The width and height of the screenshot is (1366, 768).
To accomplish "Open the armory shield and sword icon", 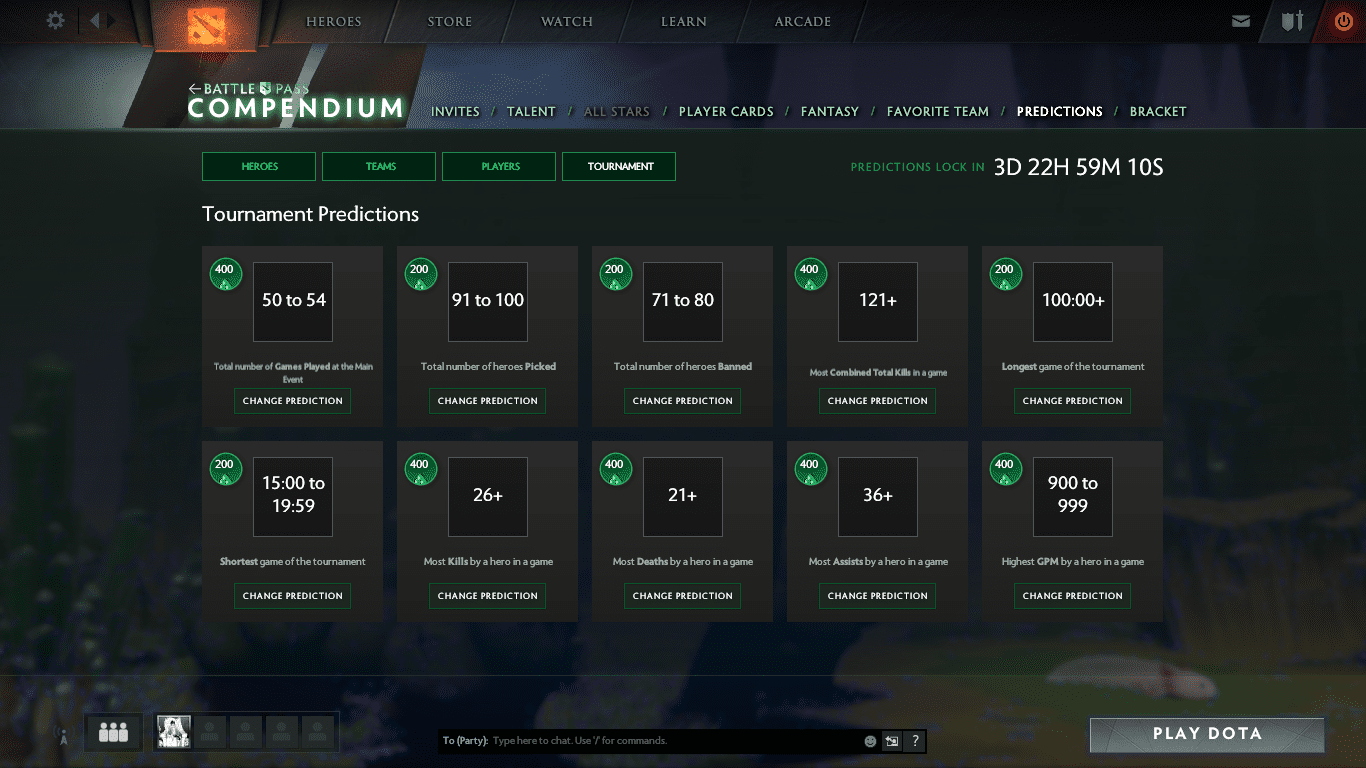I will [x=1292, y=21].
